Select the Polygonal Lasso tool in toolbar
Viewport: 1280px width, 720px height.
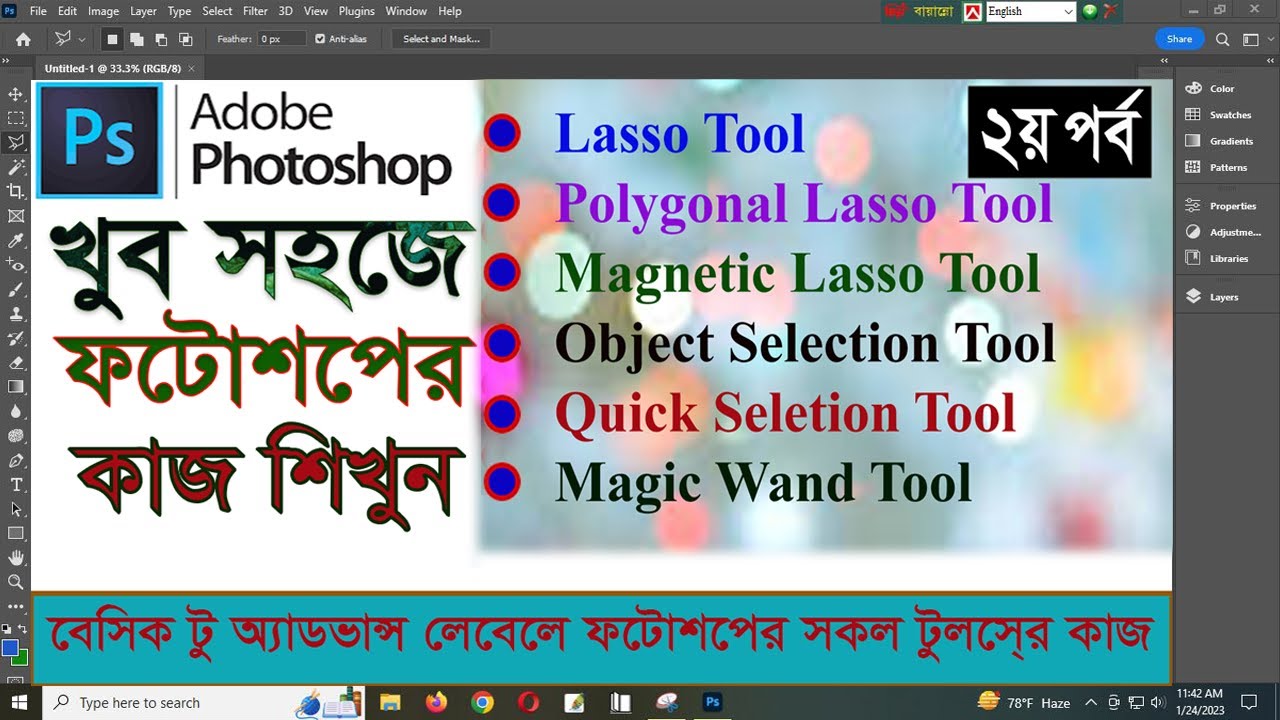pos(16,143)
